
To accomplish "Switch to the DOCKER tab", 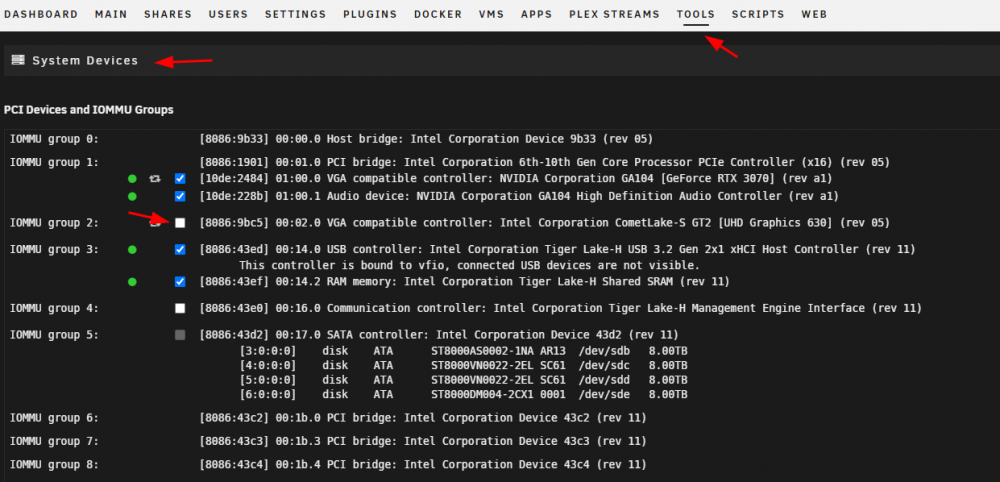I will pos(438,14).
